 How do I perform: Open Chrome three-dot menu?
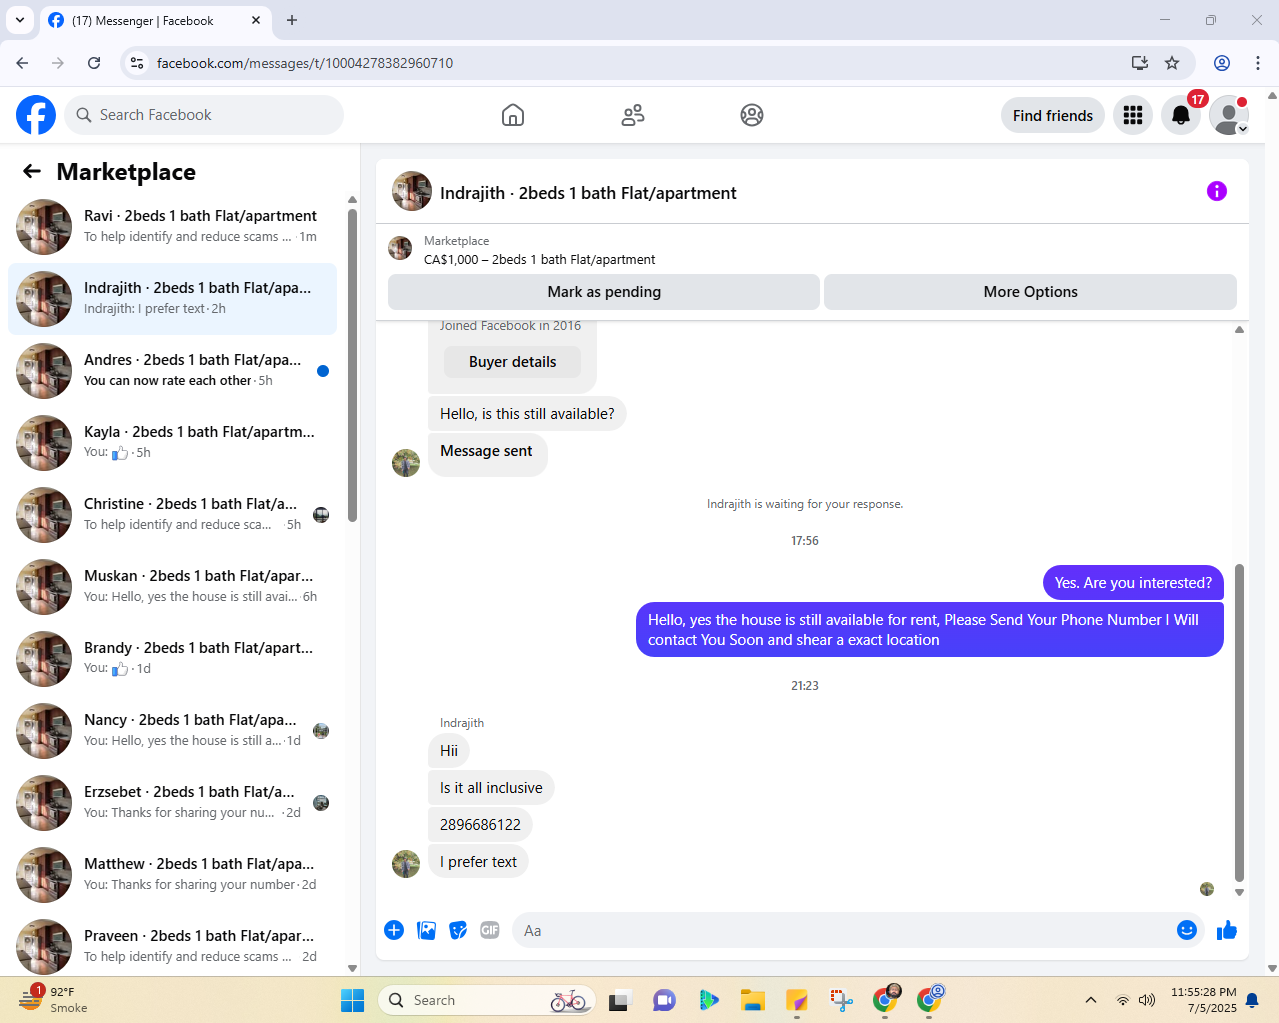pyautogui.click(x=1258, y=63)
